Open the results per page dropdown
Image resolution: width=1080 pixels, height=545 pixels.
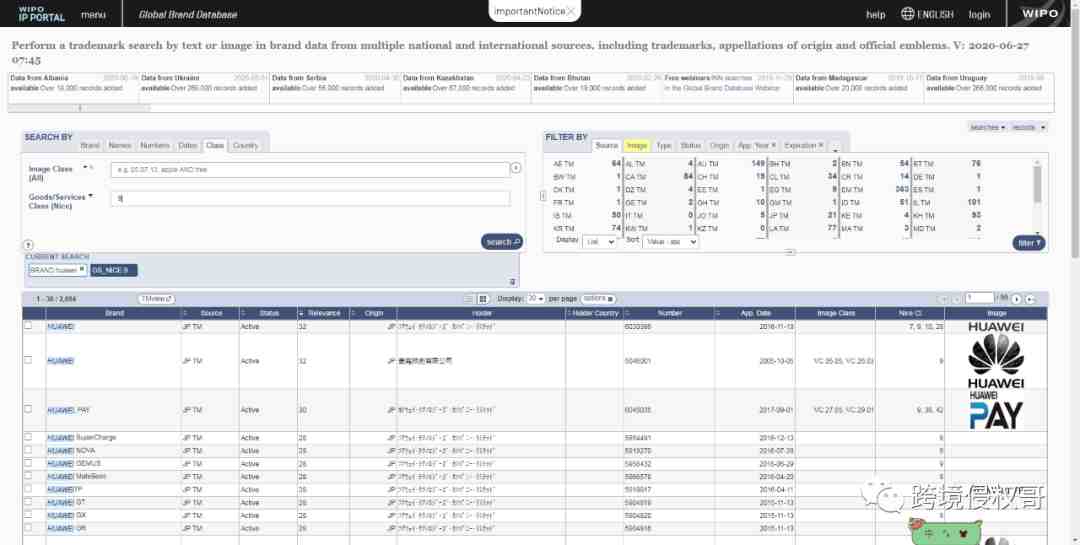click(535, 299)
